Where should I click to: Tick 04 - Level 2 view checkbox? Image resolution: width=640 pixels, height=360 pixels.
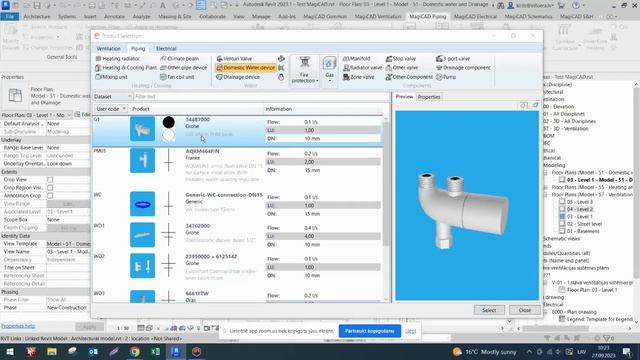tap(562, 209)
